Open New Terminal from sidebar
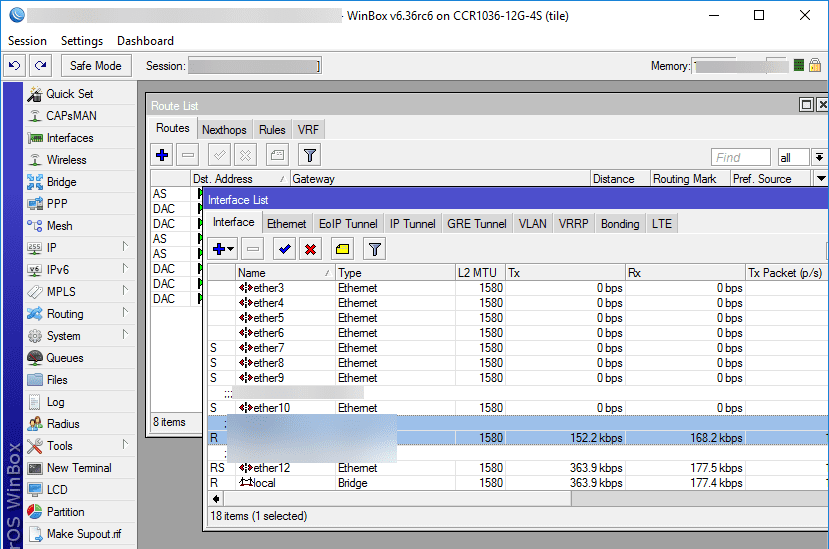This screenshot has height=549, width=829. coord(79,468)
